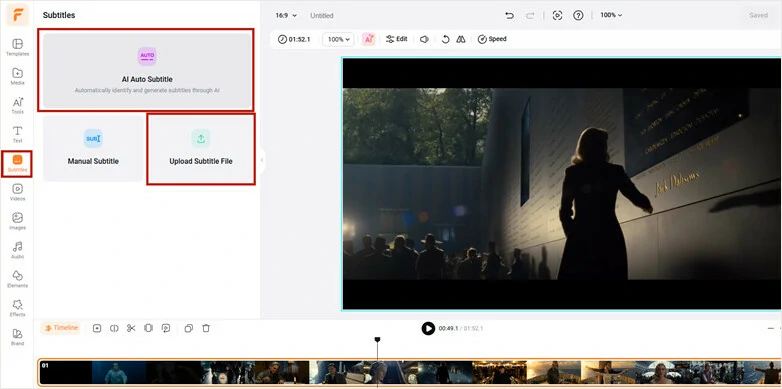Select clip 01 on the timeline track

point(410,373)
